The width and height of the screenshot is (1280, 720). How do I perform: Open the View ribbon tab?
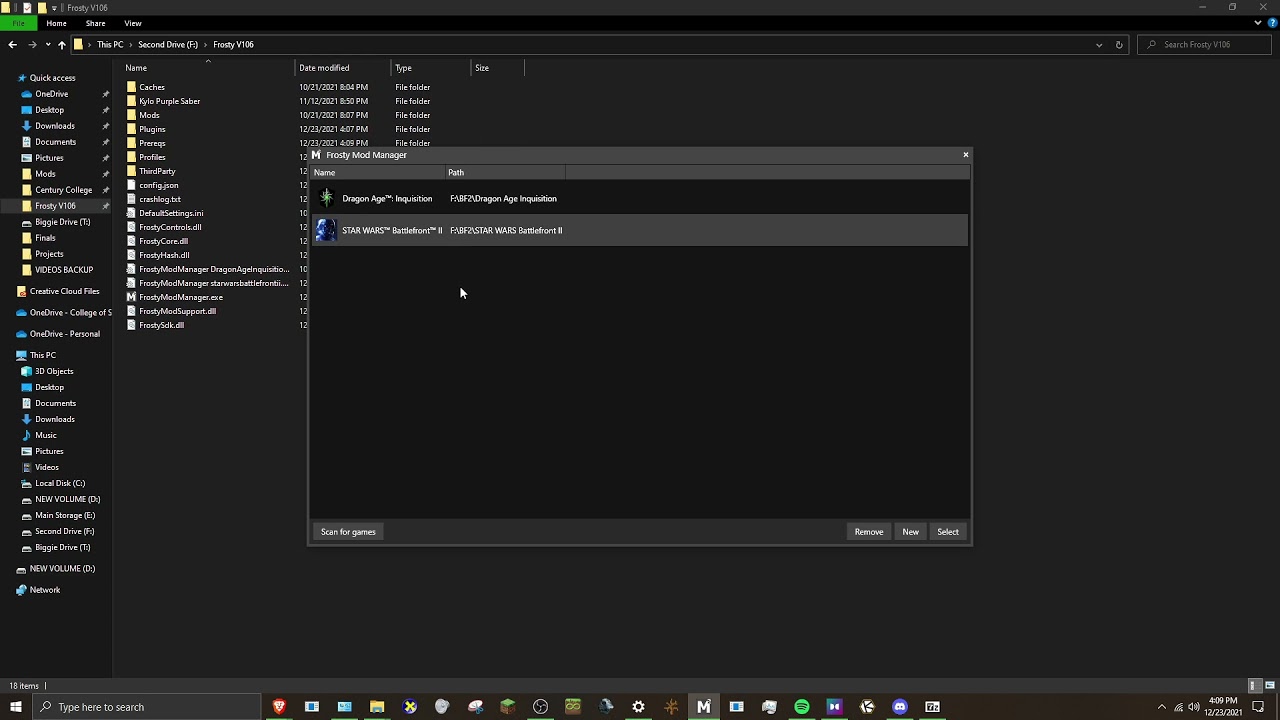(133, 23)
